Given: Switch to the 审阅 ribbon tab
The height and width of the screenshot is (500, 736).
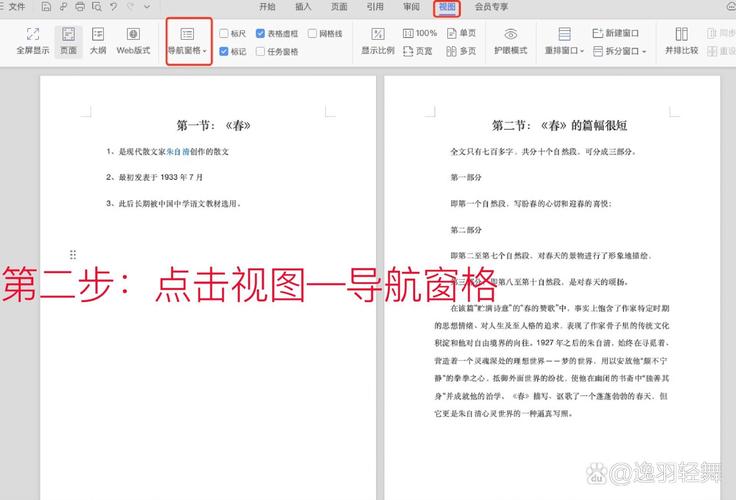Looking at the screenshot, I should 411,7.
